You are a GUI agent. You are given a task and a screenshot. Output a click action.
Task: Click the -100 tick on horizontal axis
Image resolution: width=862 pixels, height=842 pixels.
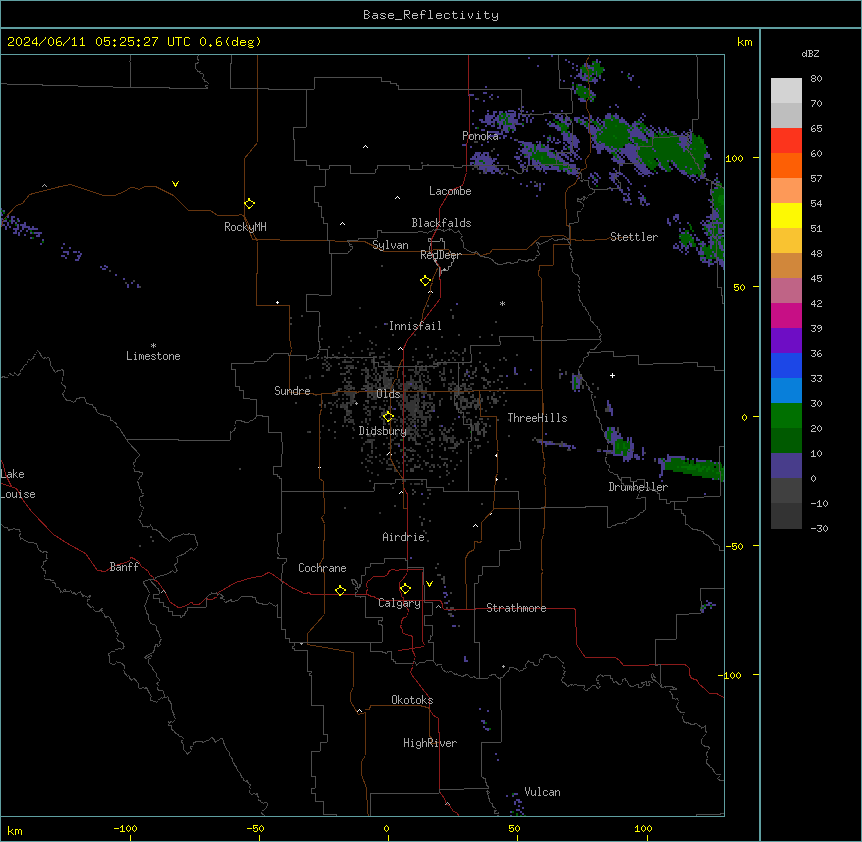125,828
